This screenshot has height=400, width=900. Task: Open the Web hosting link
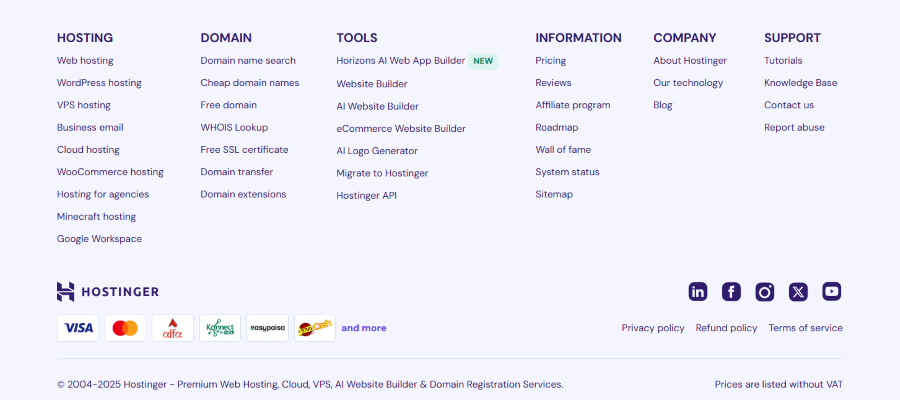coord(85,60)
